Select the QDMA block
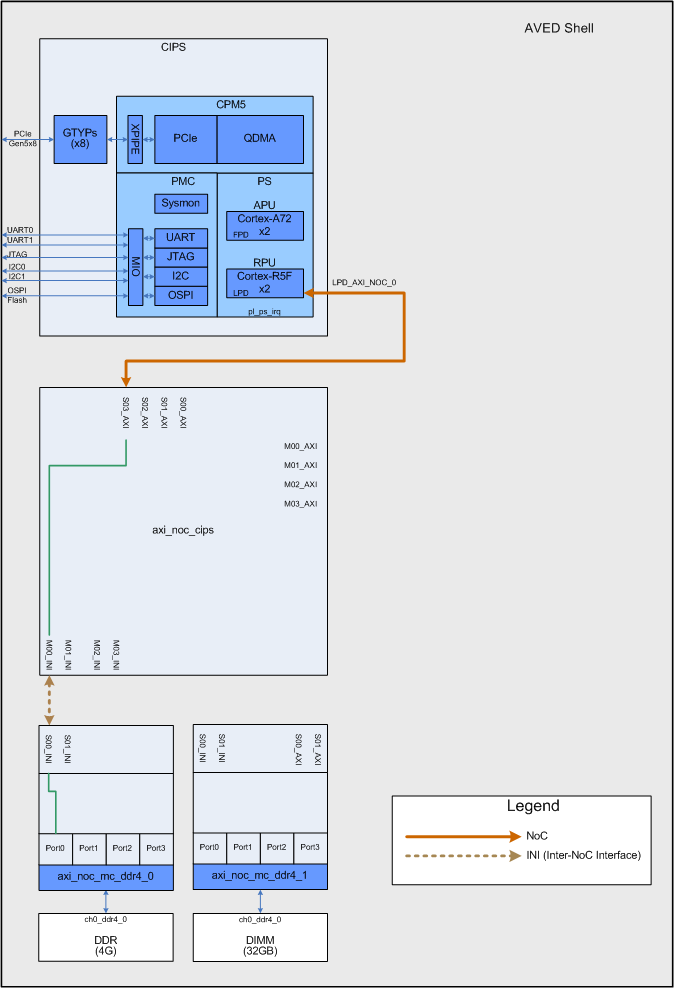Image resolution: width=674 pixels, height=988 pixels. click(260, 139)
